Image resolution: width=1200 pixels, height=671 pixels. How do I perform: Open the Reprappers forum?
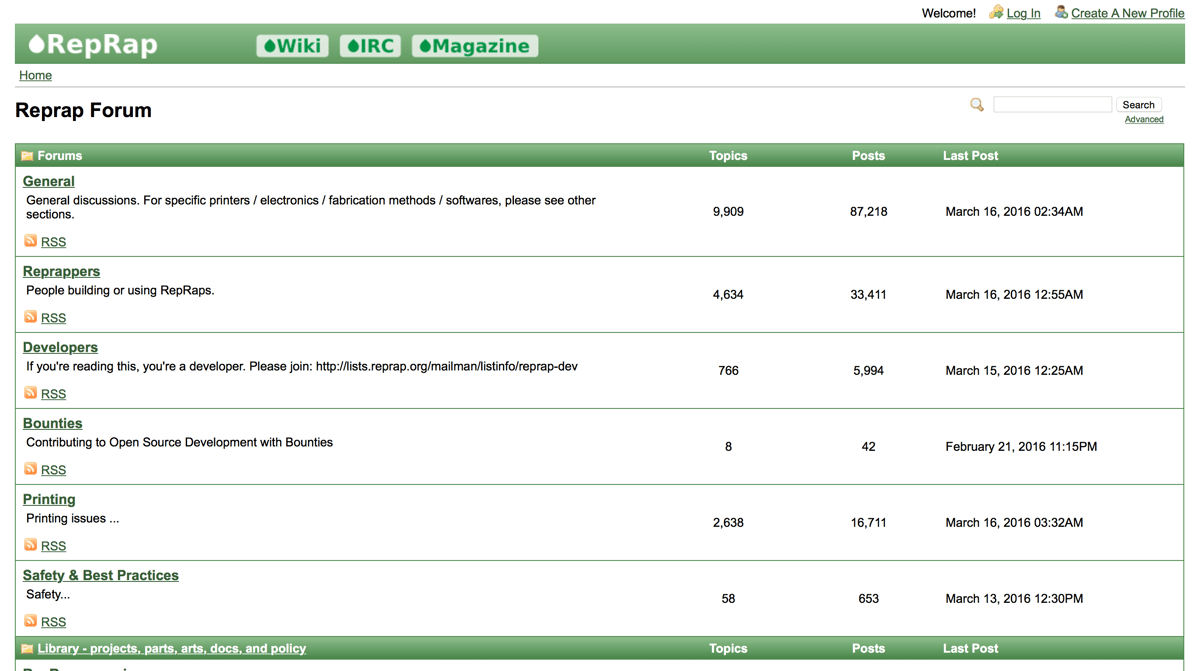[61, 272]
